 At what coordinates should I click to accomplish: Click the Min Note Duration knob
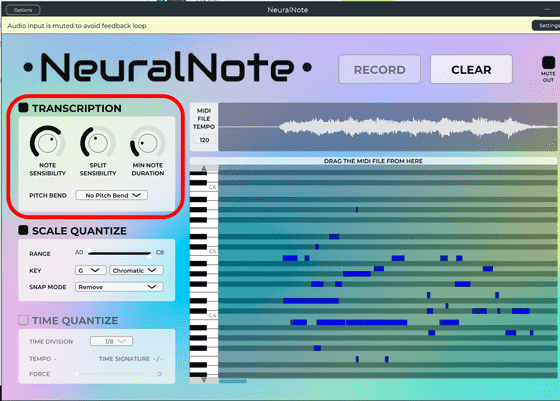[148, 142]
